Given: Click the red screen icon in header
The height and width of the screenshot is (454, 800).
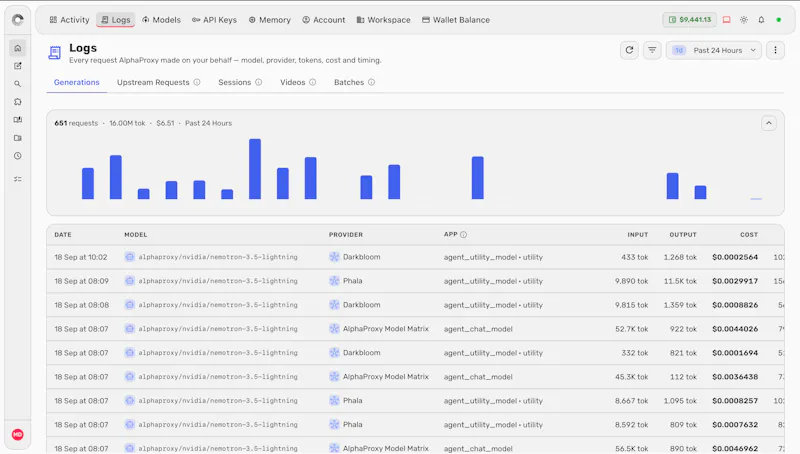Looking at the screenshot, I should [727, 20].
